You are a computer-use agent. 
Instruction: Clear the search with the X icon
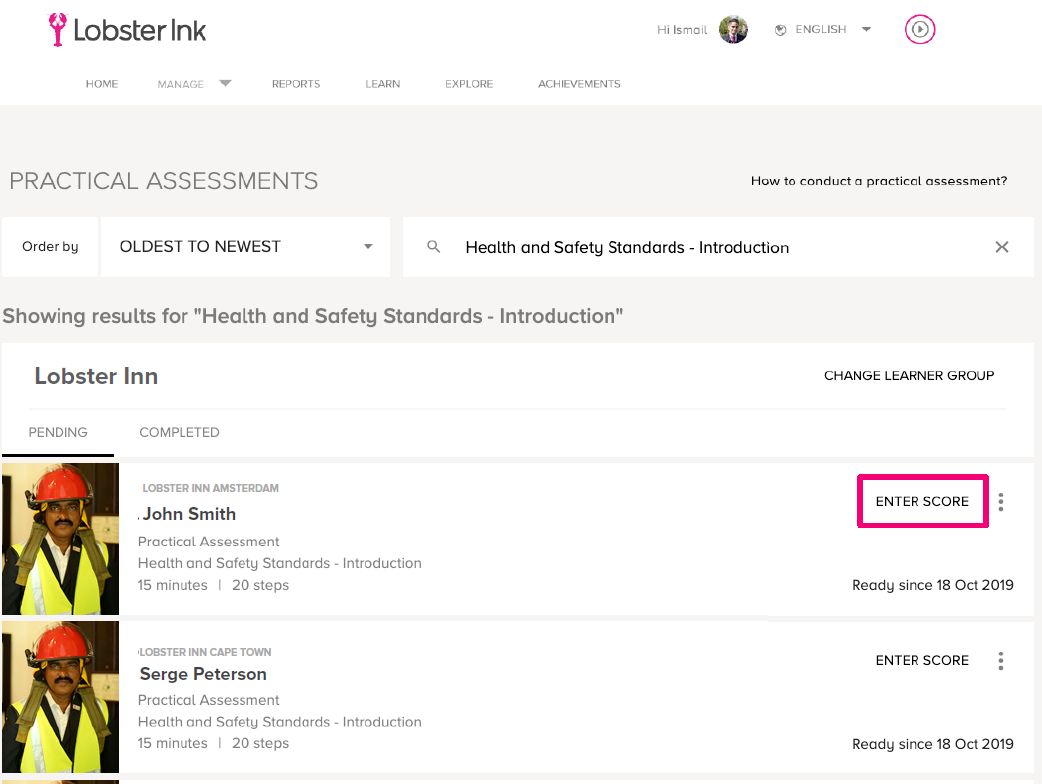click(x=1001, y=247)
